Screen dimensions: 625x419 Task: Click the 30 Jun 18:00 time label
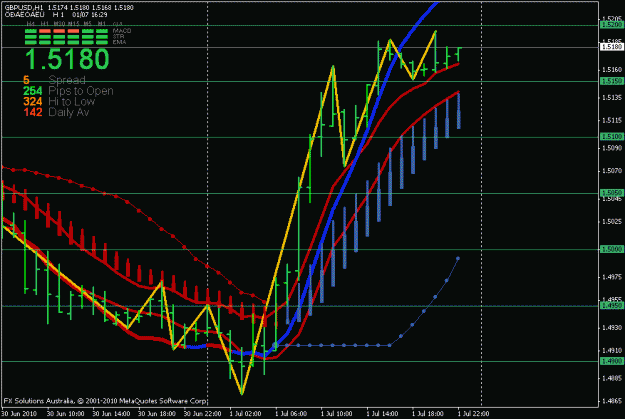(x=157, y=414)
